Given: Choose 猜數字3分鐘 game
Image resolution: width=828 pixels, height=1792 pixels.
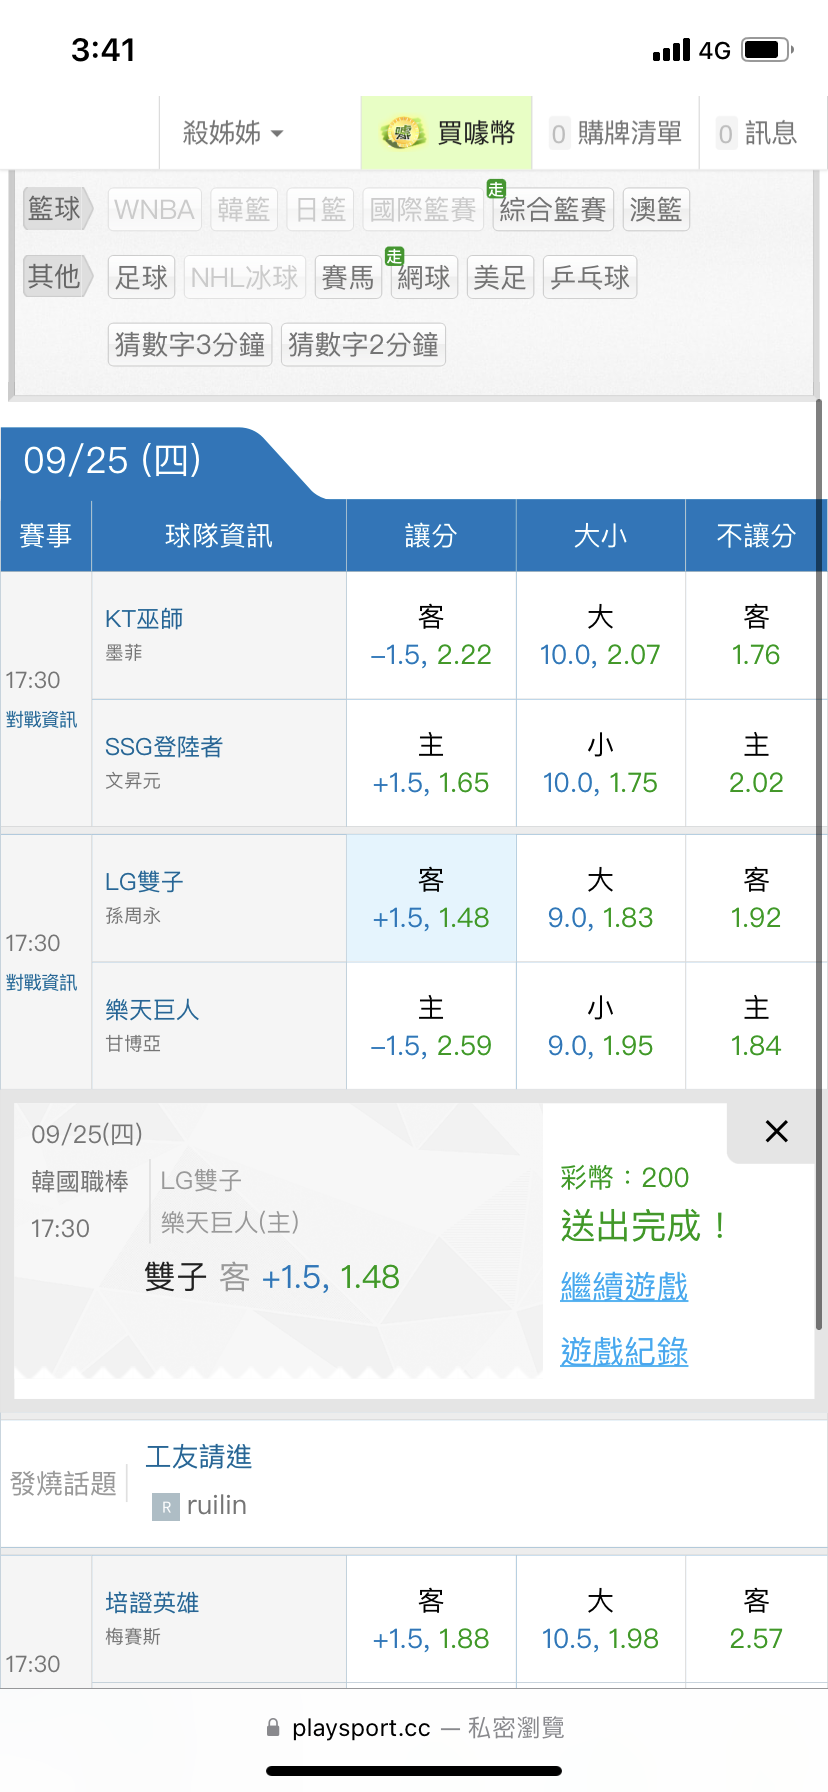Looking at the screenshot, I should [190, 345].
